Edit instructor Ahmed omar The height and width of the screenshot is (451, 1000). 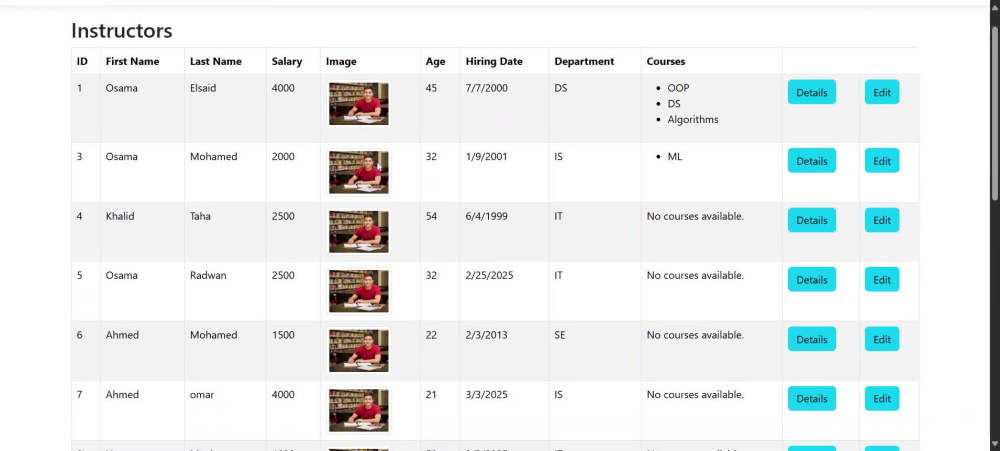click(x=881, y=399)
